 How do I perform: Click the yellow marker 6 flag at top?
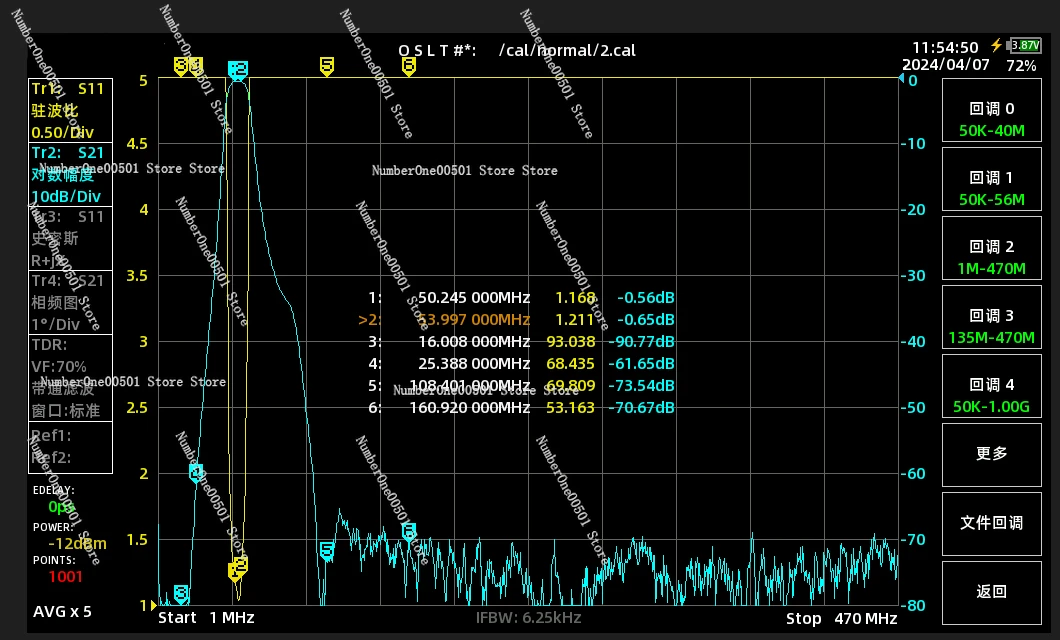[x=409, y=66]
